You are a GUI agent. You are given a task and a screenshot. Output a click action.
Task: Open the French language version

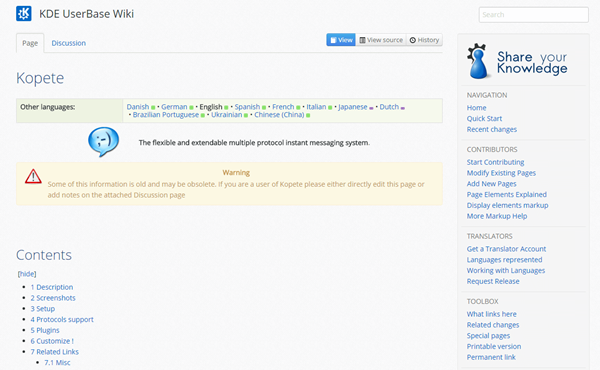[283, 107]
